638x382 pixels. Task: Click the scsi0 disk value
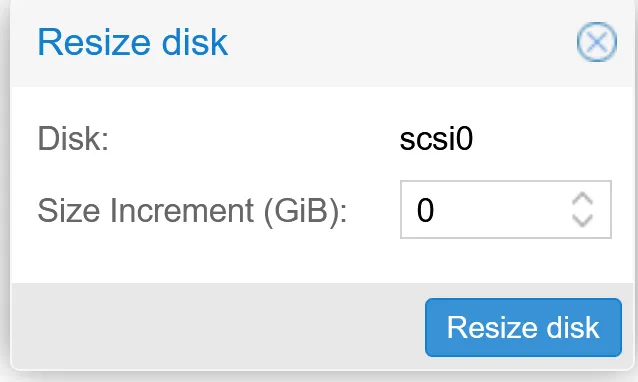click(436, 139)
